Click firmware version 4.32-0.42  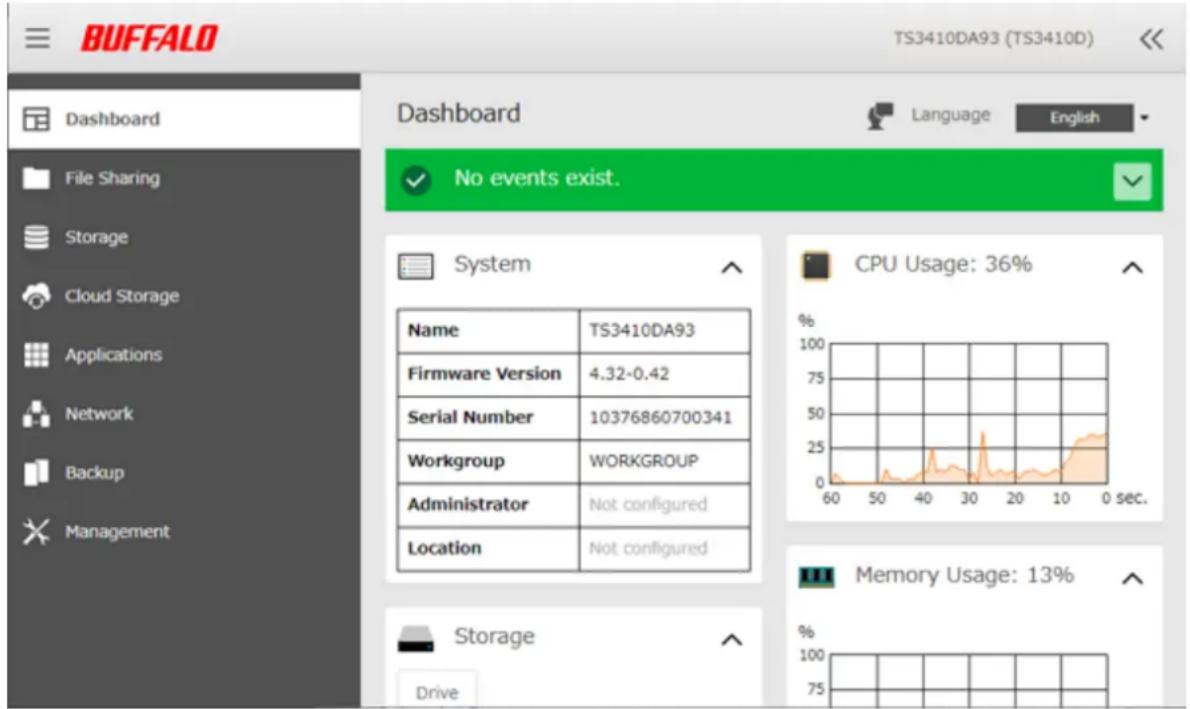[629, 373]
